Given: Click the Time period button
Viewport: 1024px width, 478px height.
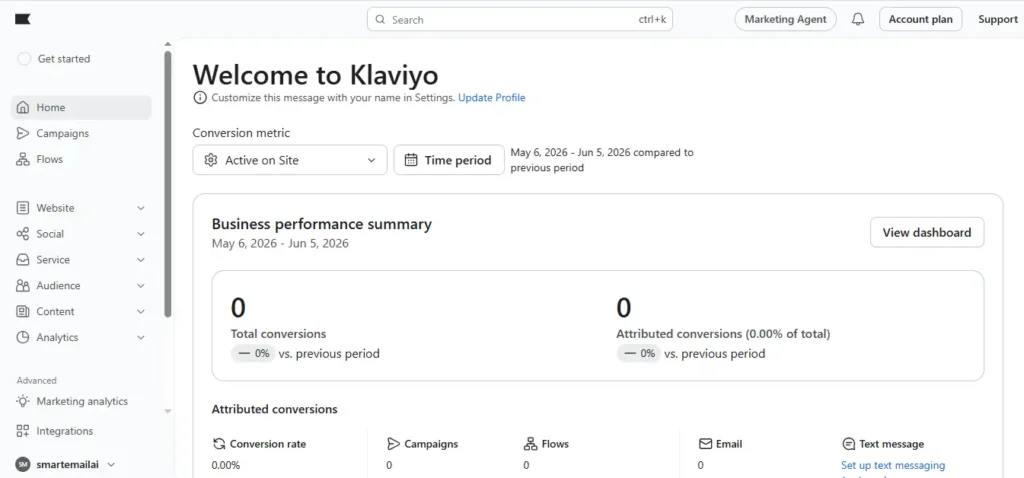Looking at the screenshot, I should point(449,160).
